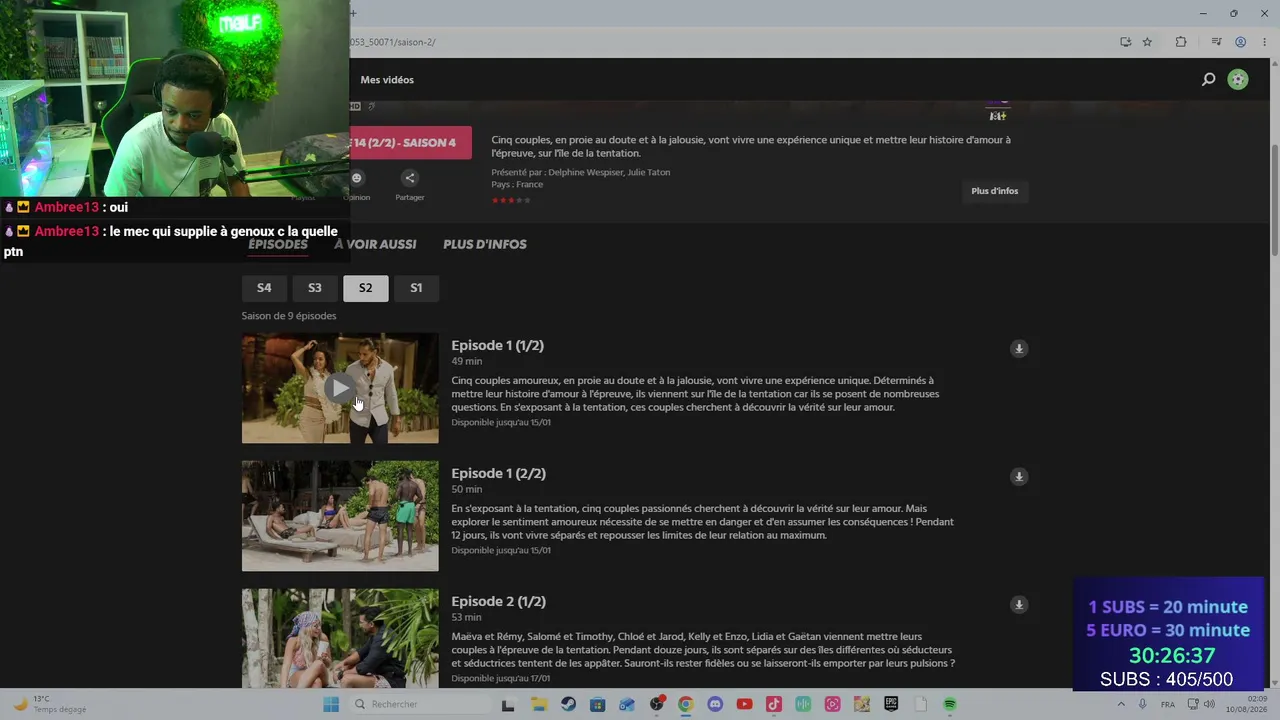
Task: Click the browser address bar URL
Action: point(393,42)
